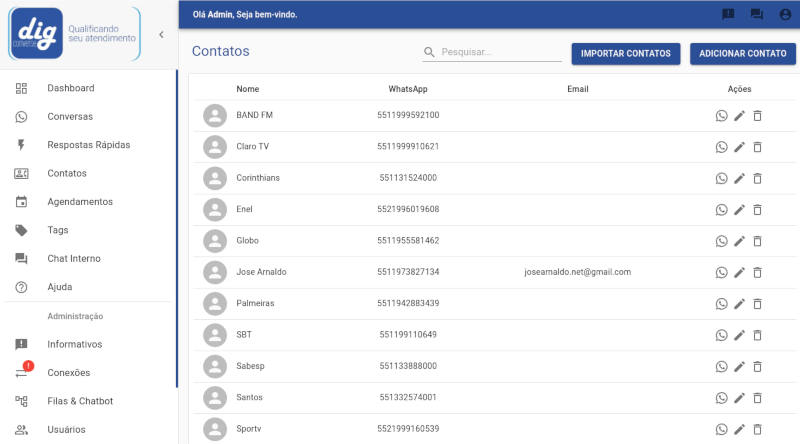
Task: Open WhatsApp chat for Globo contact
Action: tap(721, 241)
